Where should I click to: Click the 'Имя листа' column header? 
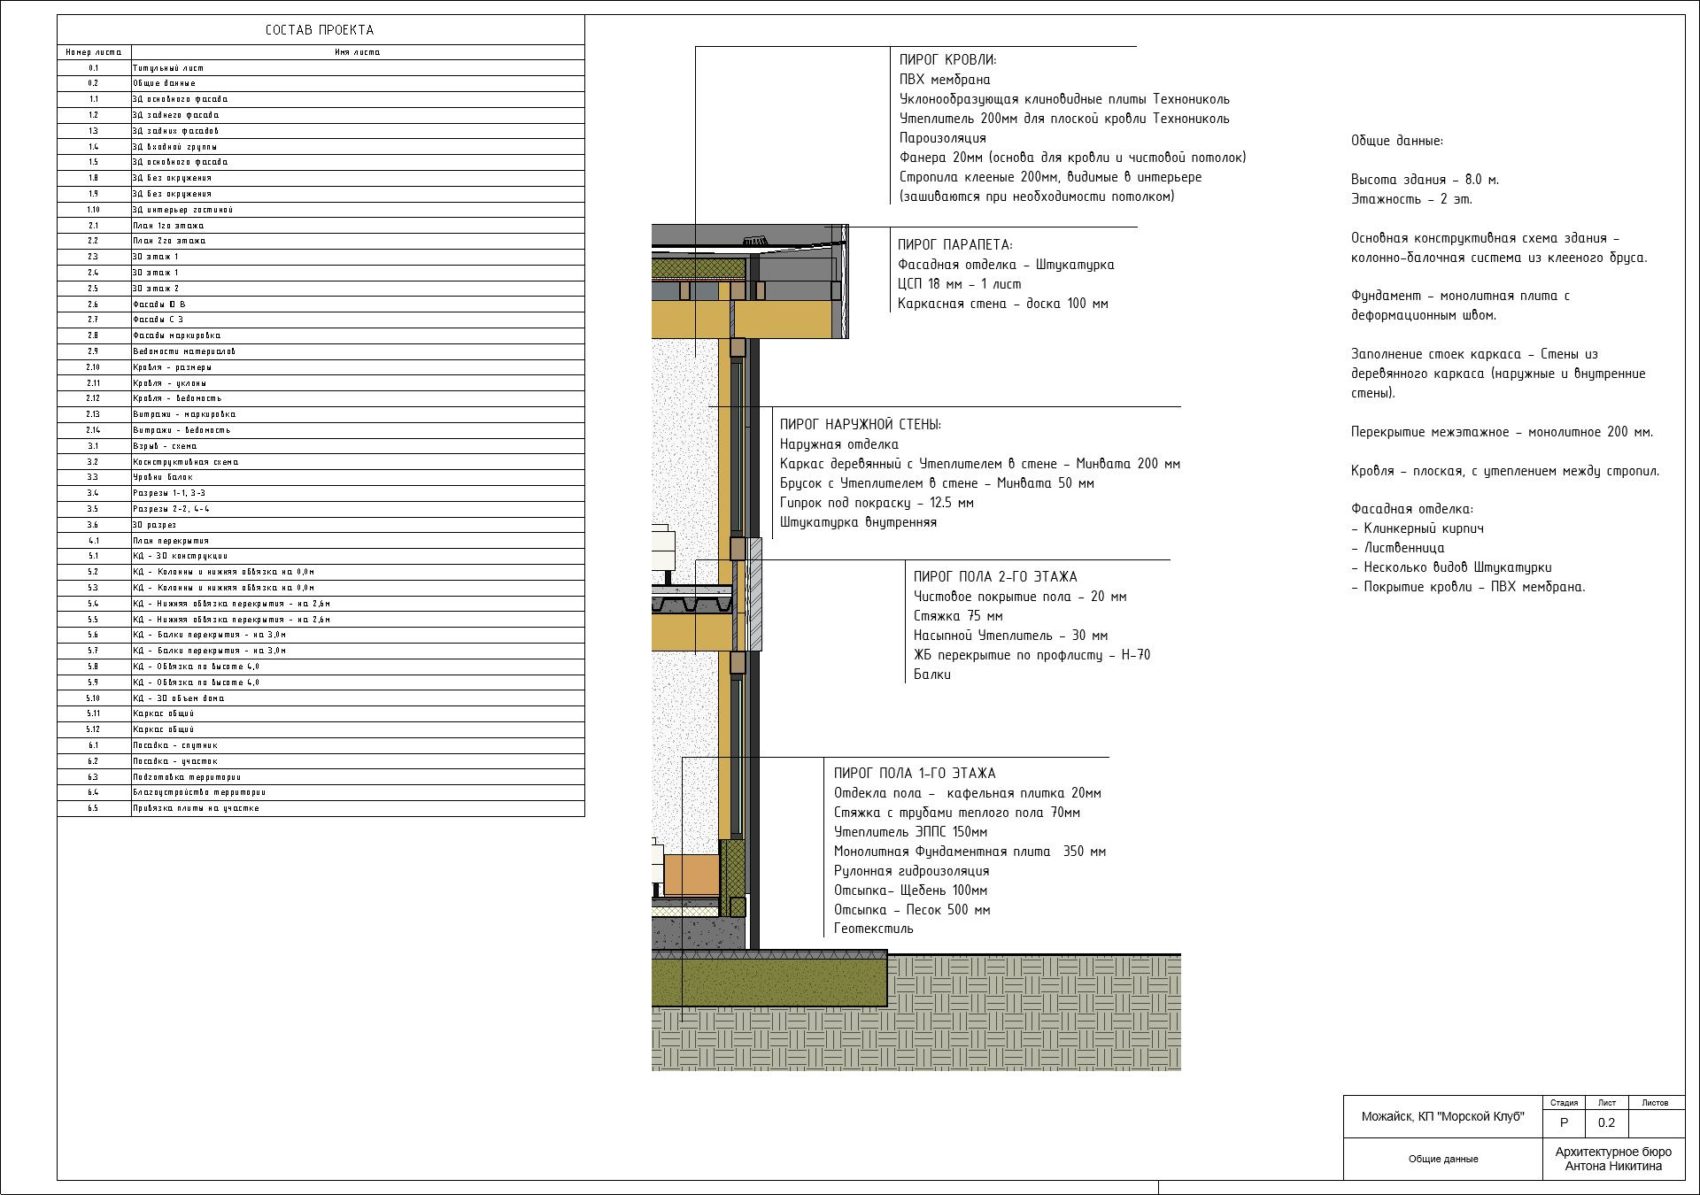(x=358, y=52)
